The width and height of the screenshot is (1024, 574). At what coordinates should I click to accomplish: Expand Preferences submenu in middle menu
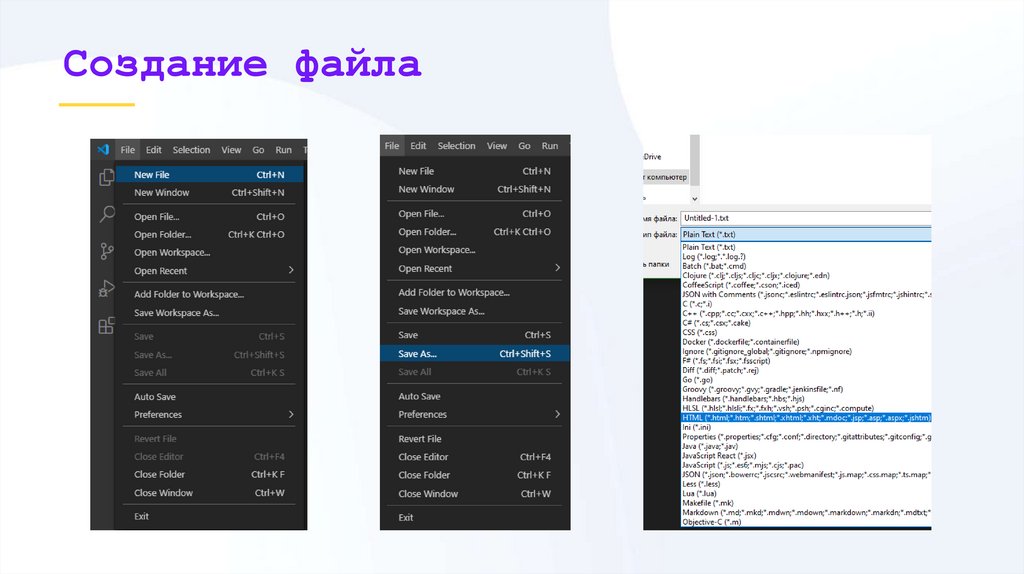pos(475,415)
